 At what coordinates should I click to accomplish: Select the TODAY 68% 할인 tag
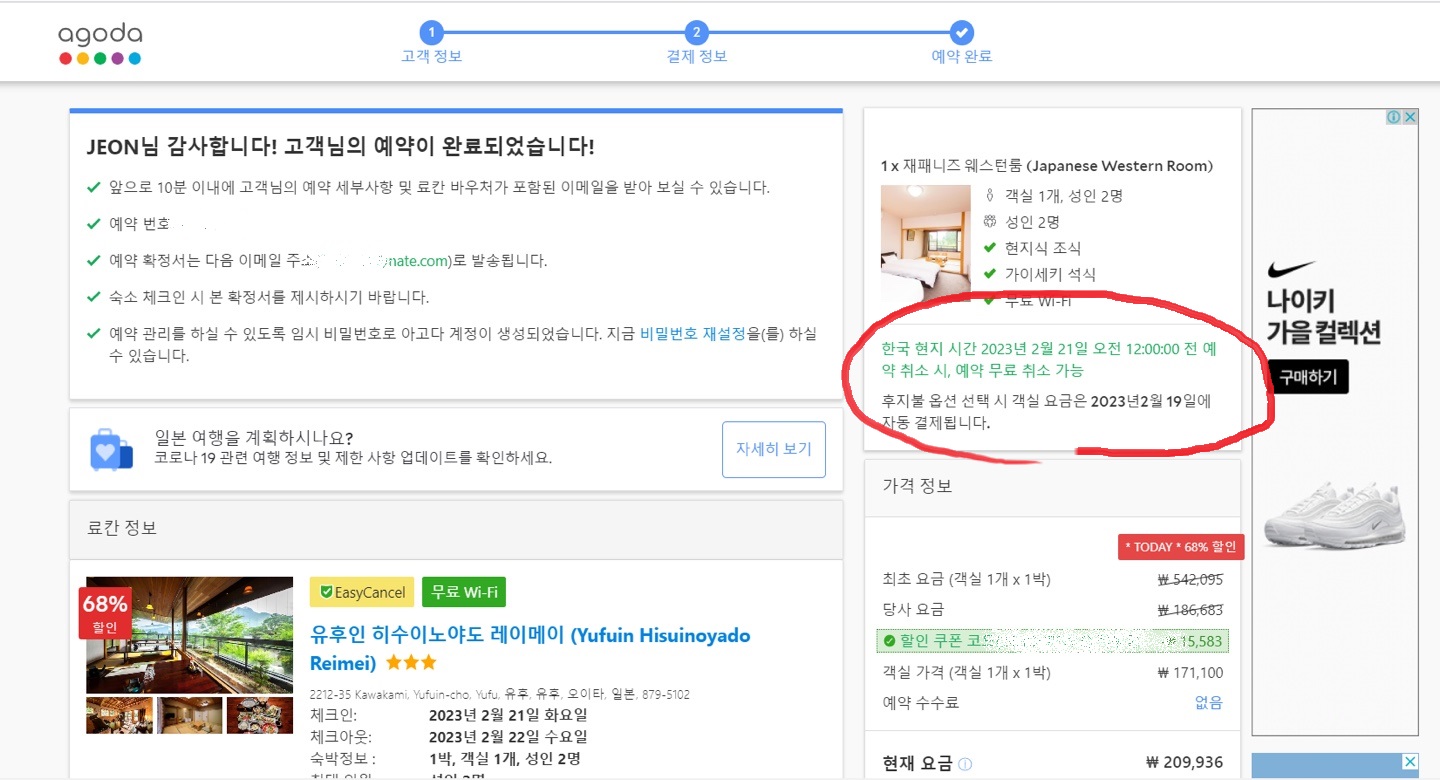point(1180,547)
